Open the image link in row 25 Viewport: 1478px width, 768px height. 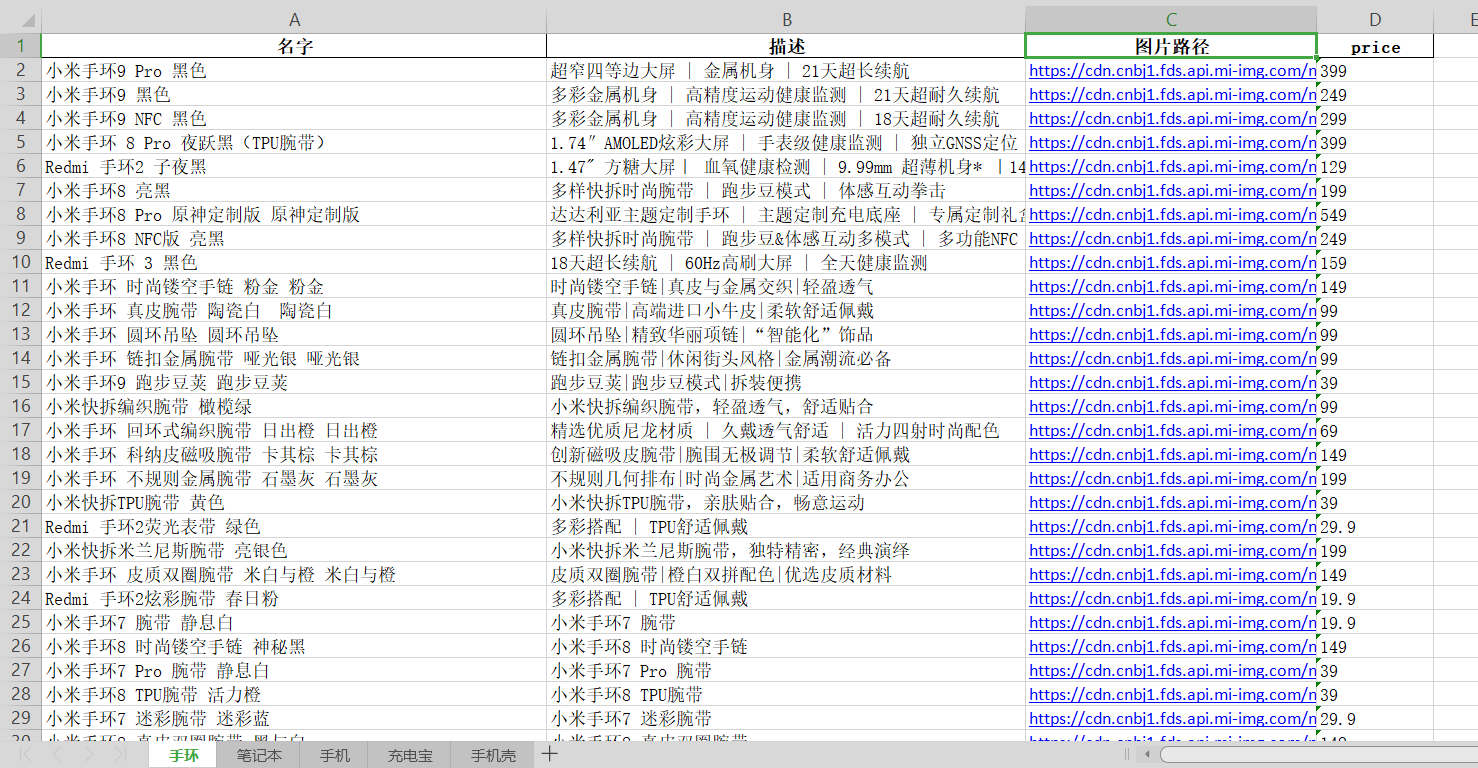pyautogui.click(x=1172, y=623)
